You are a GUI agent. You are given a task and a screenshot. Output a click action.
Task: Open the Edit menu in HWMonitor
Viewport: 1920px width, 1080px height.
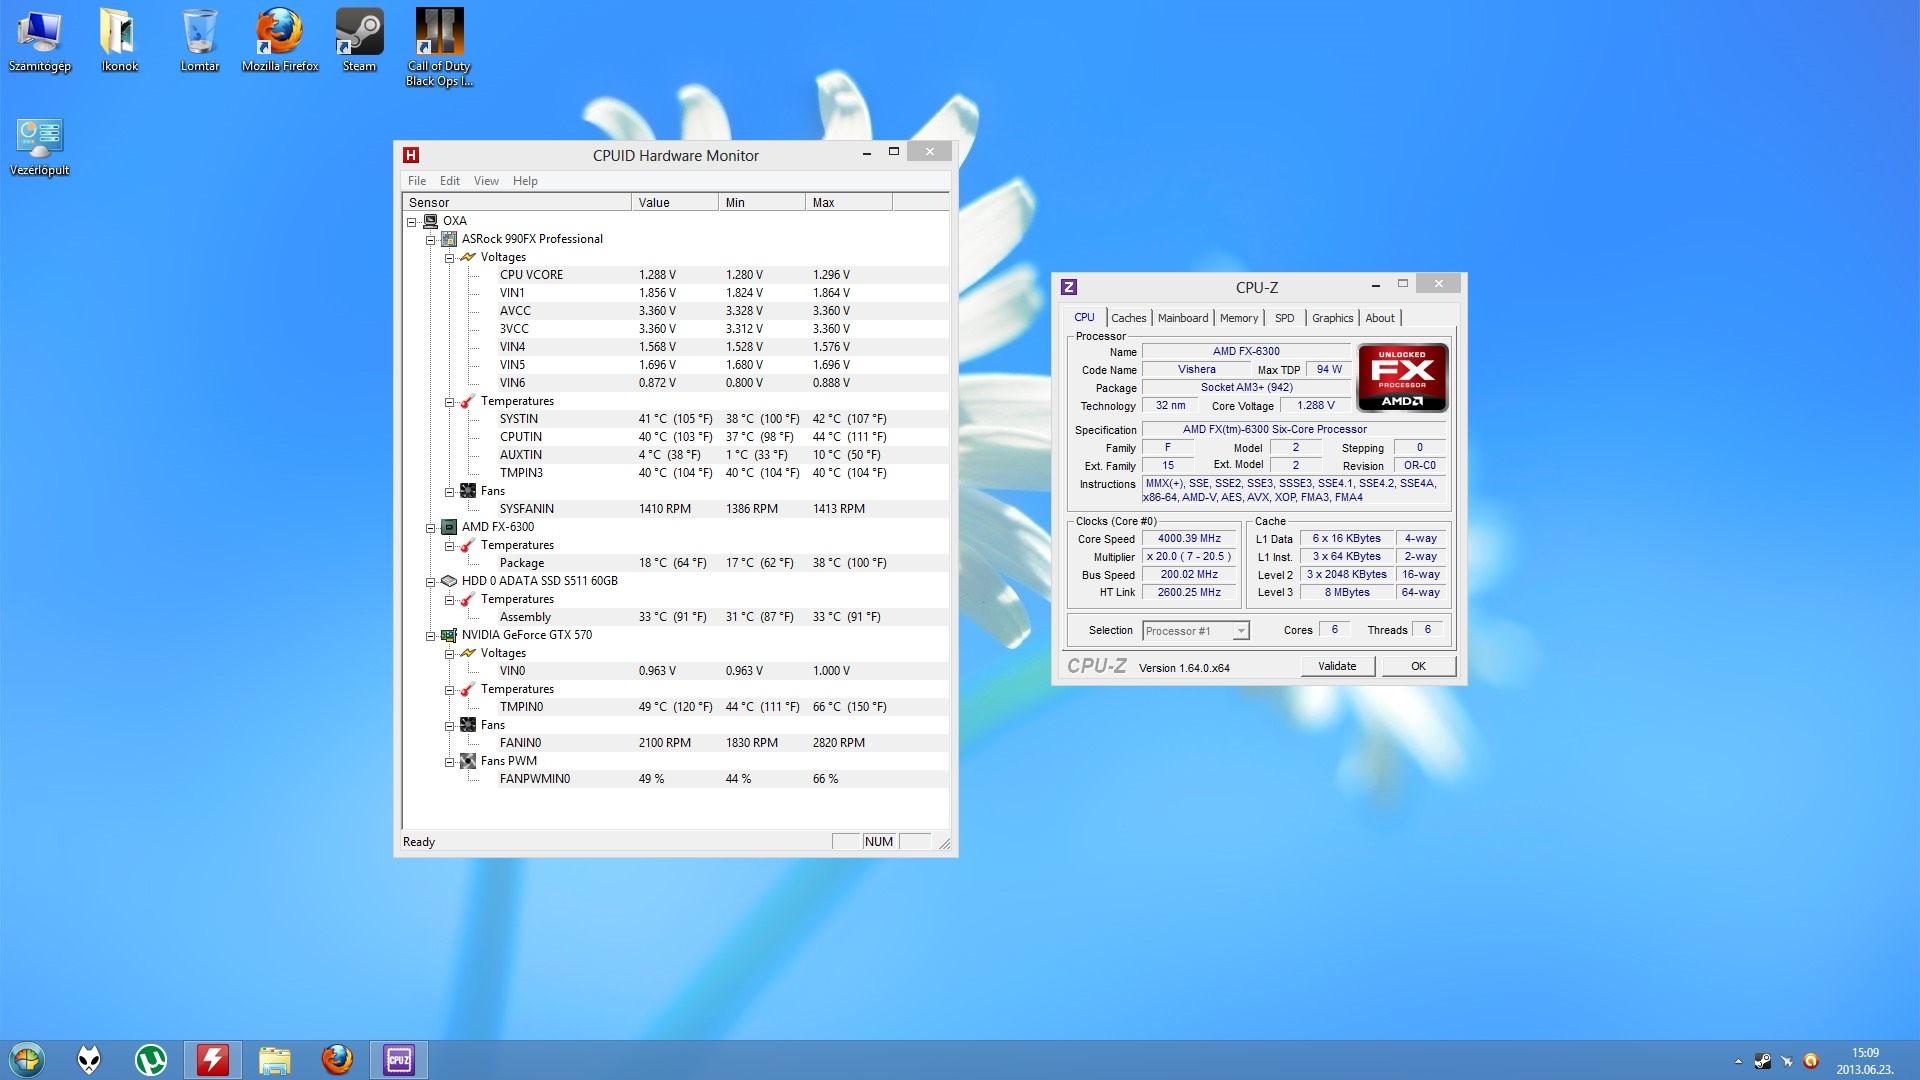tap(450, 181)
